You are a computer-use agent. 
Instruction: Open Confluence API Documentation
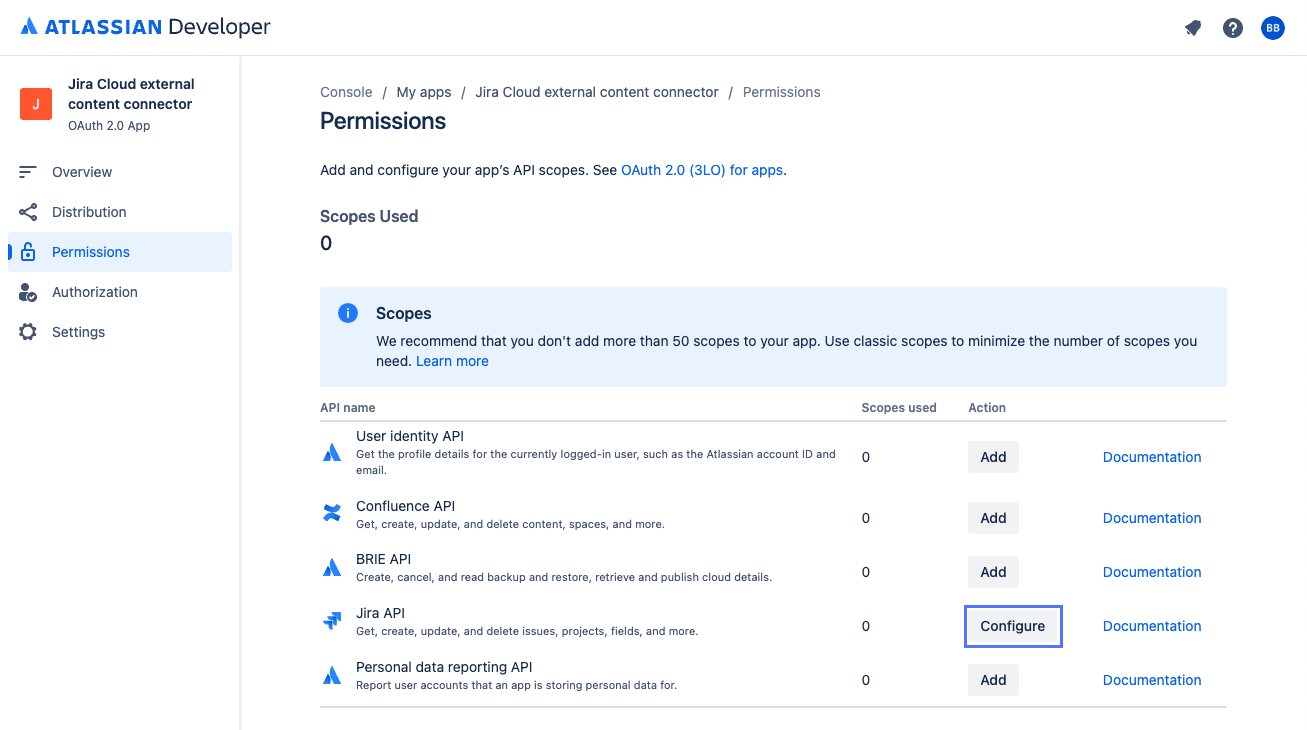coord(1152,518)
